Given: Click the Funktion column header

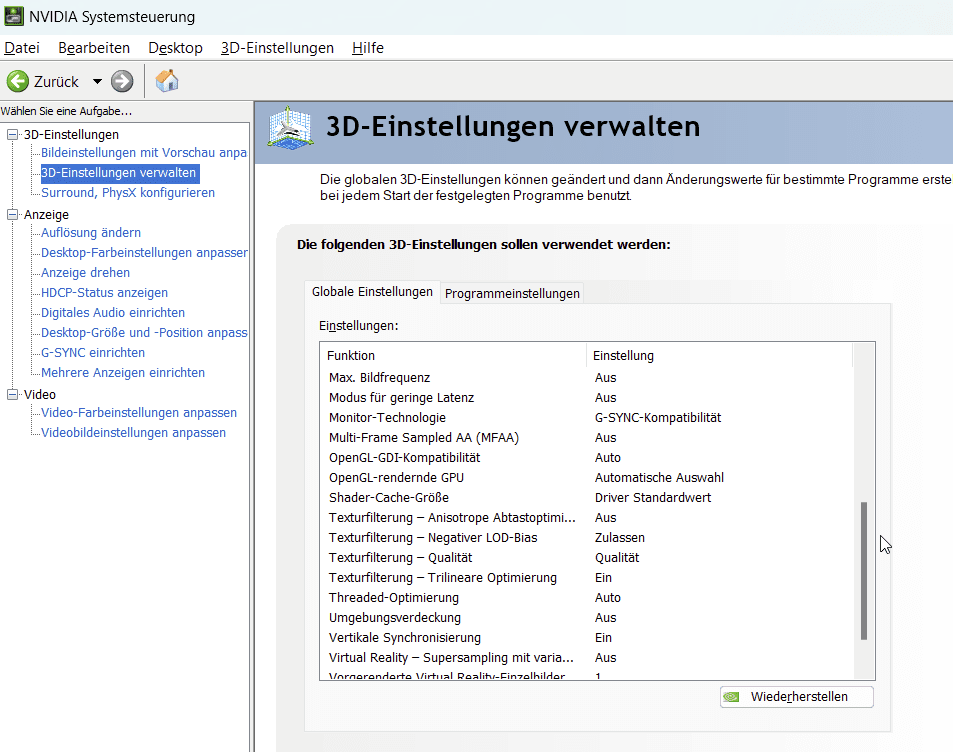Looking at the screenshot, I should click(x=453, y=356).
